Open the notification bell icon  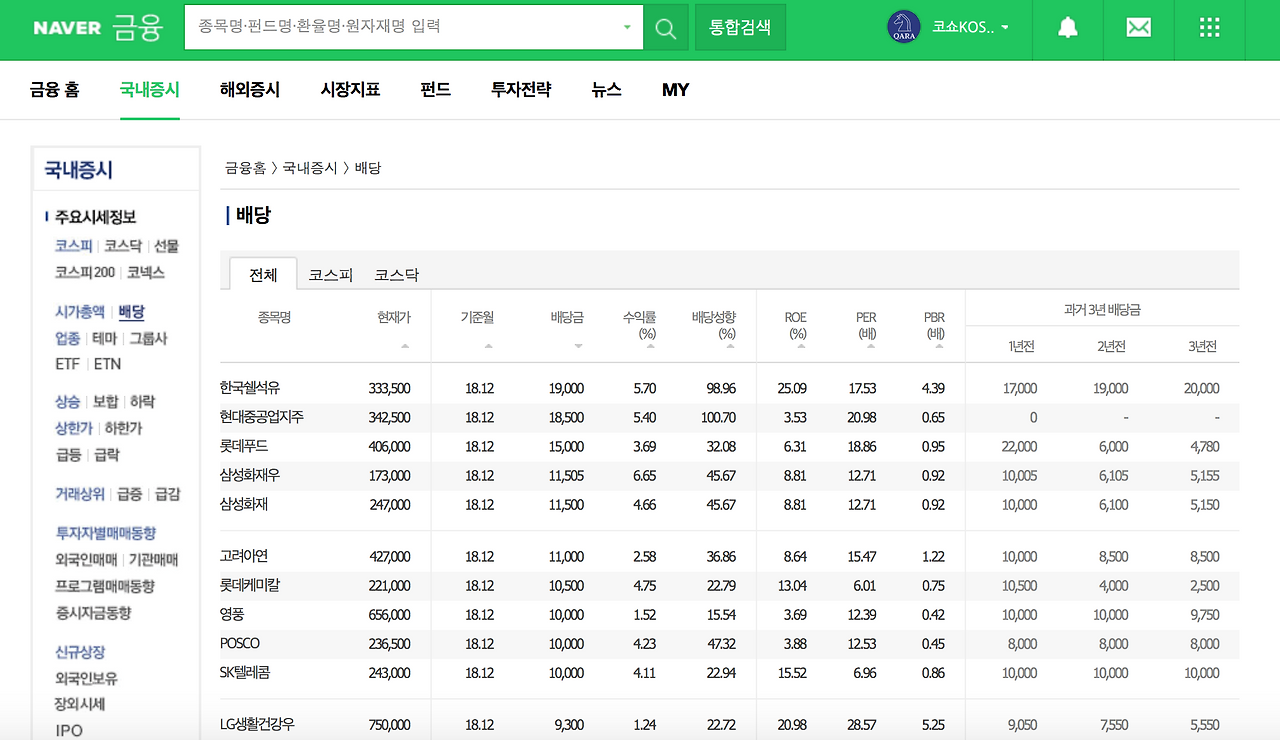(x=1066, y=27)
